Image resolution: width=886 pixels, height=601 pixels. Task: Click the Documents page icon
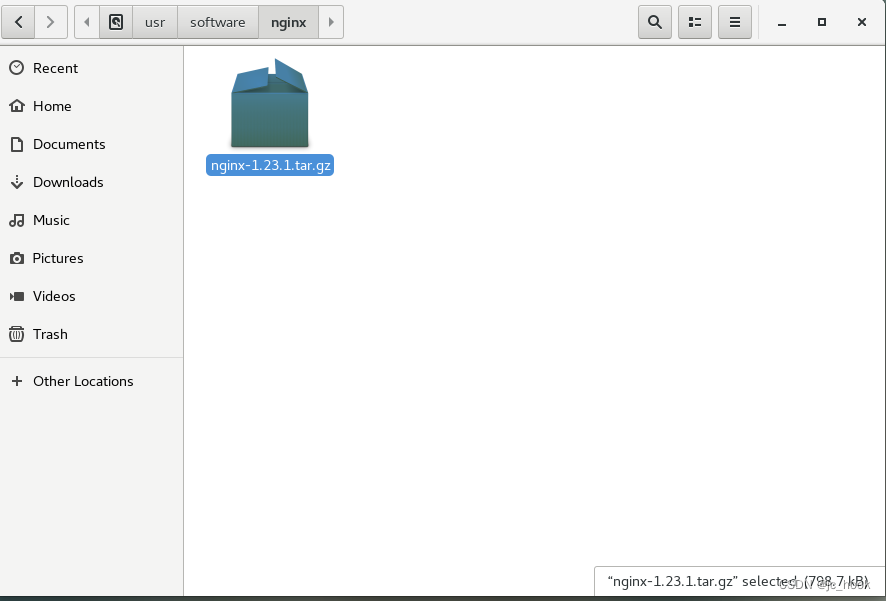(17, 144)
